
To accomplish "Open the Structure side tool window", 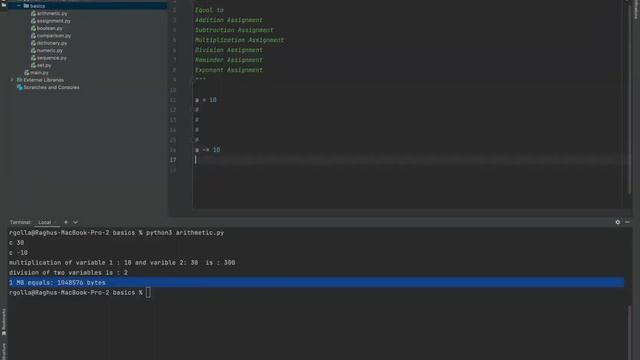I will coord(4,351).
